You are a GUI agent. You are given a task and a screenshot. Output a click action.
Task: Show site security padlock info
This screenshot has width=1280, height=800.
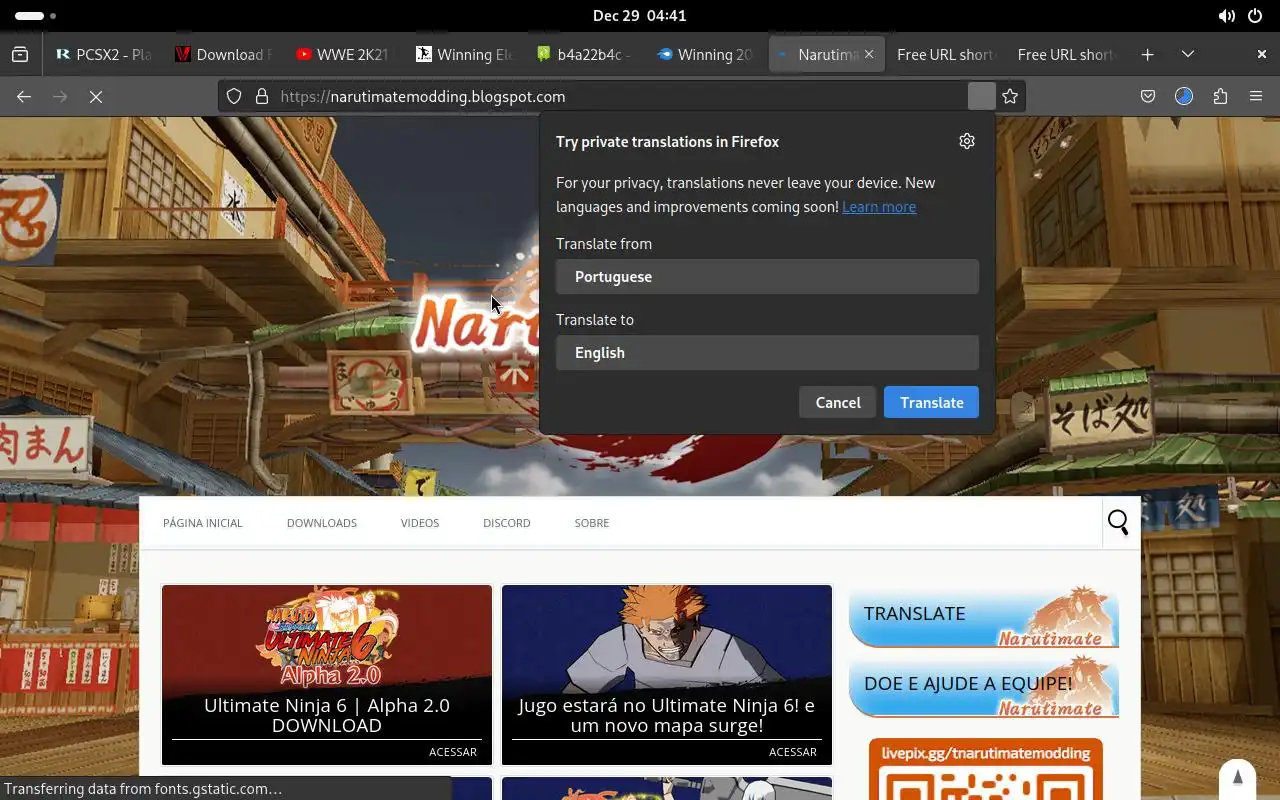(x=262, y=97)
